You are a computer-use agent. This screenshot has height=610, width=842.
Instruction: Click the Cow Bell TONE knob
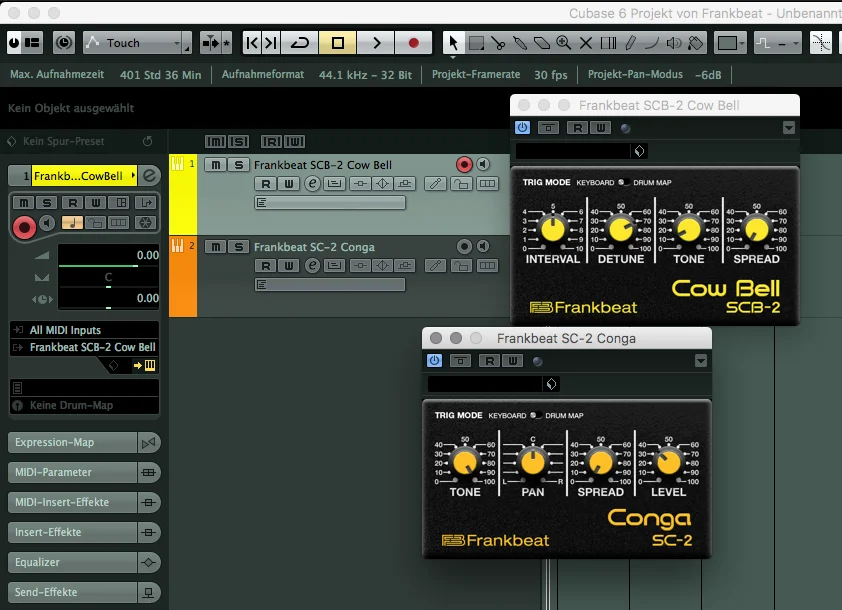coord(688,229)
